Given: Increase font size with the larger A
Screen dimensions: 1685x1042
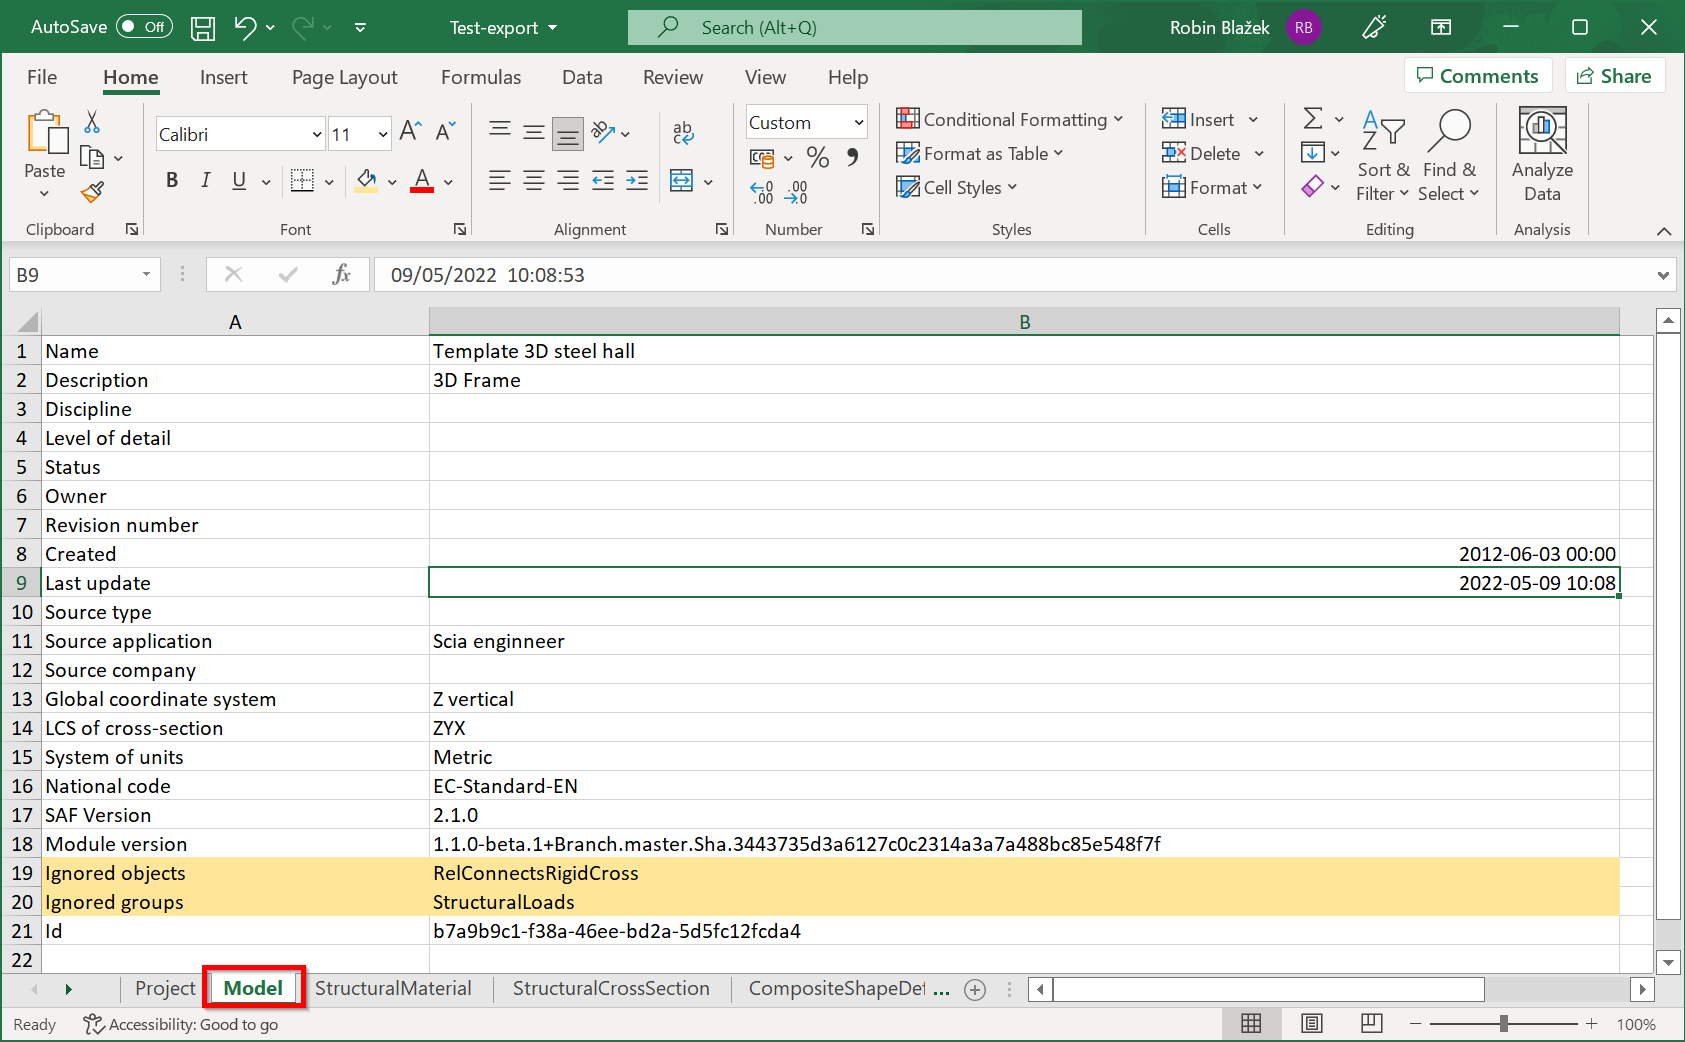Looking at the screenshot, I should [x=409, y=131].
